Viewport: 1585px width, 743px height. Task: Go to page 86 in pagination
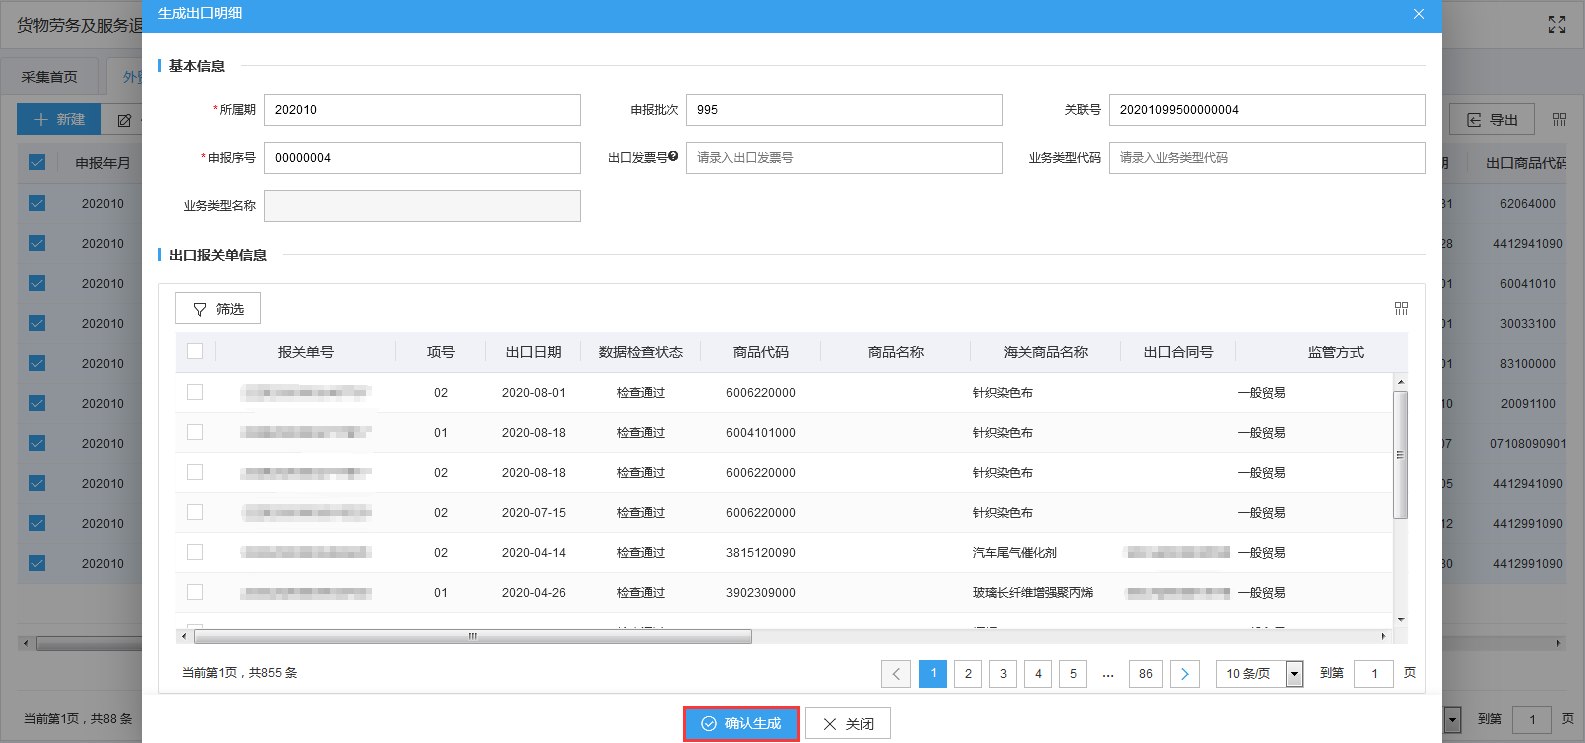(1146, 674)
